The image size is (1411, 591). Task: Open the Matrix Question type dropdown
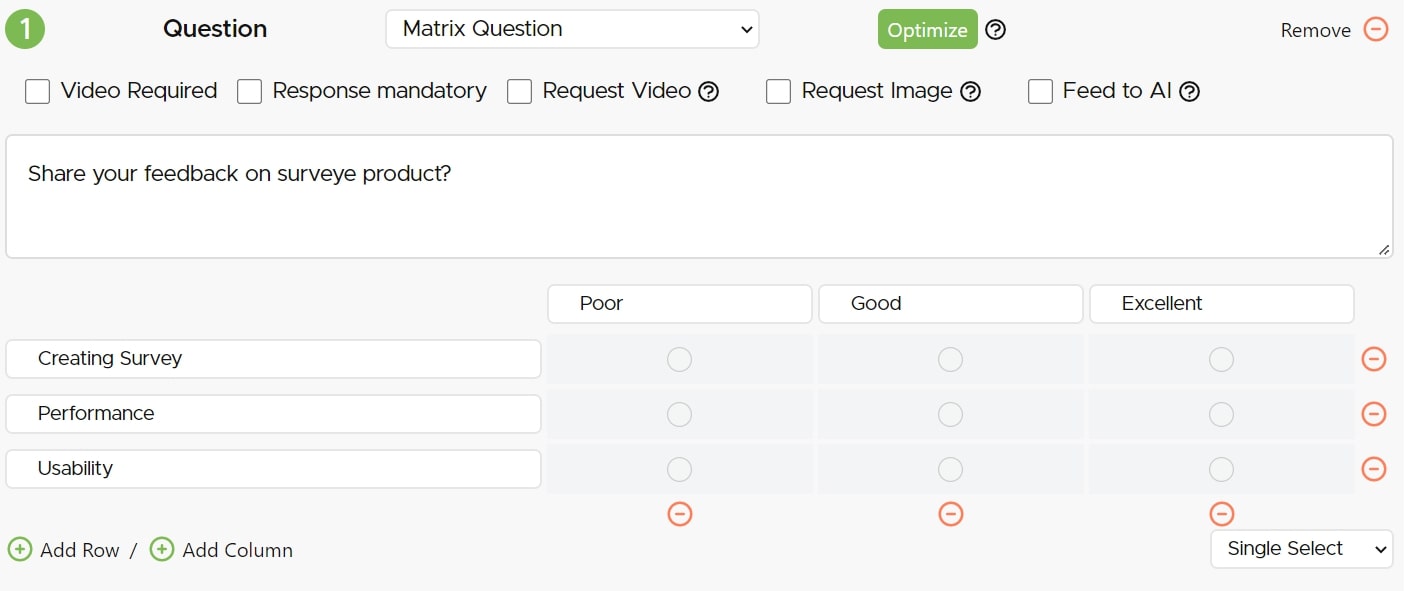(572, 29)
